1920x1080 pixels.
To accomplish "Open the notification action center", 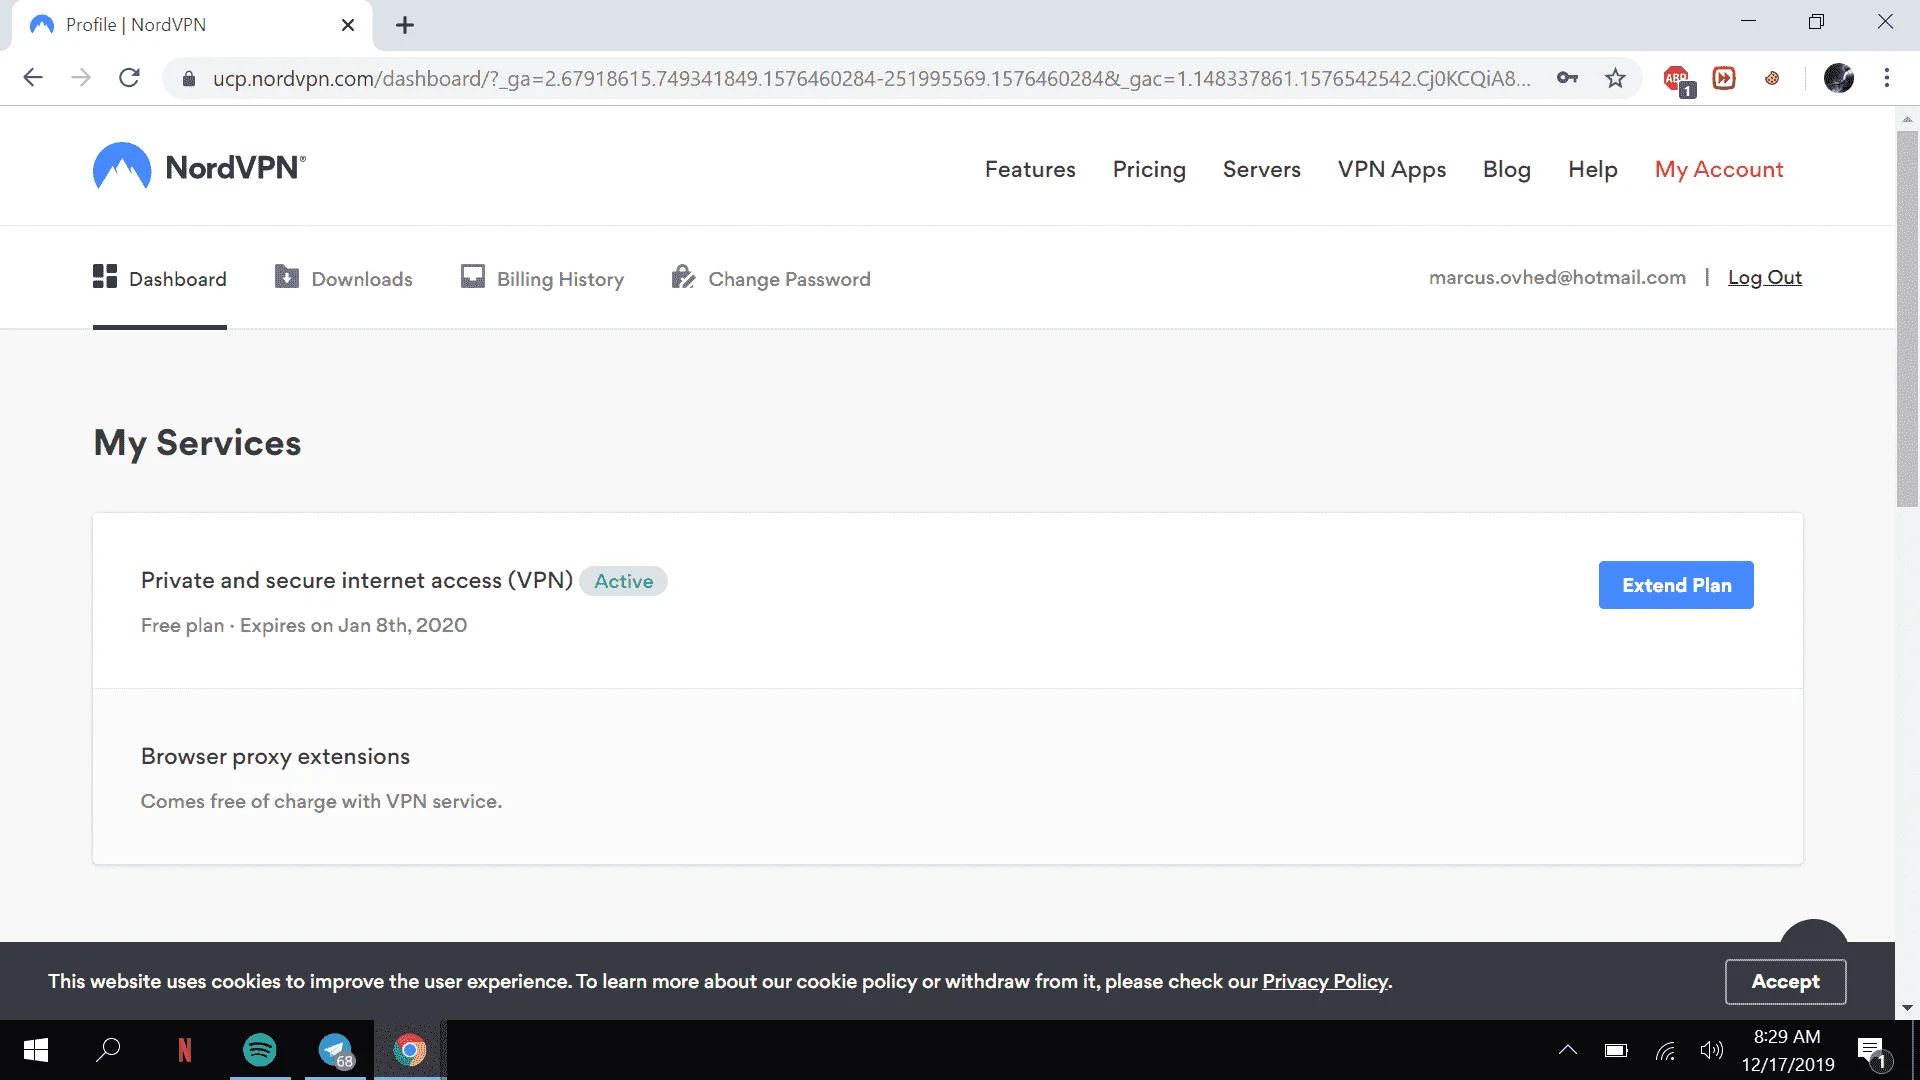I will (1873, 1052).
